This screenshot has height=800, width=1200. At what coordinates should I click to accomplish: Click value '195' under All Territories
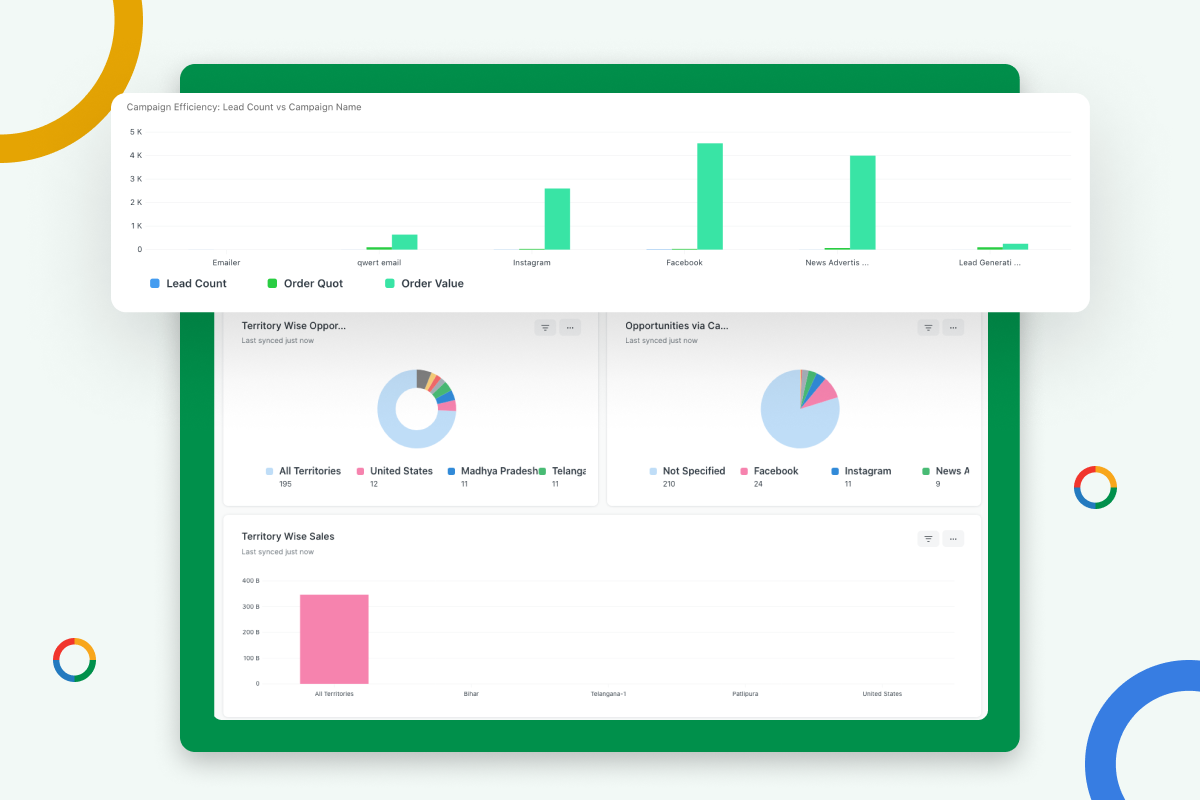286,484
